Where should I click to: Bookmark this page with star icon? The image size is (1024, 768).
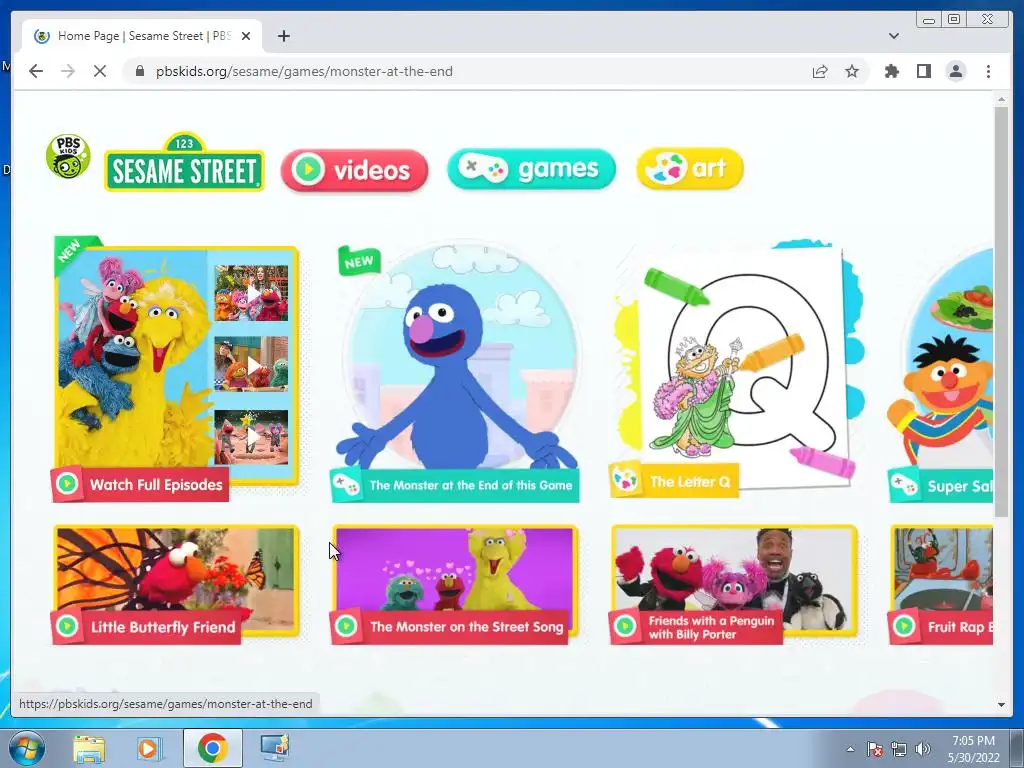tap(852, 71)
